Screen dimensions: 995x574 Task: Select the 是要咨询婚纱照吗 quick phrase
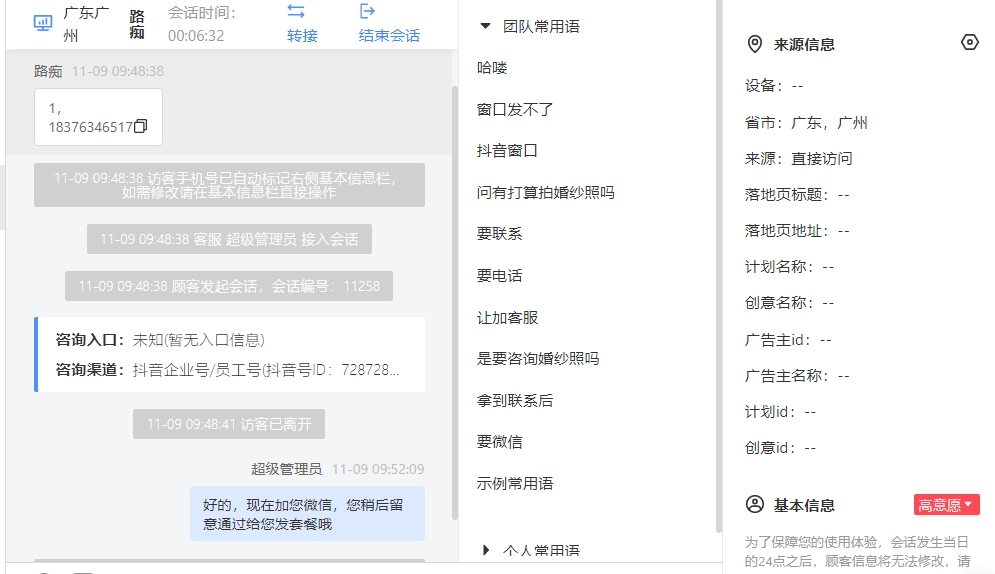(x=537, y=359)
